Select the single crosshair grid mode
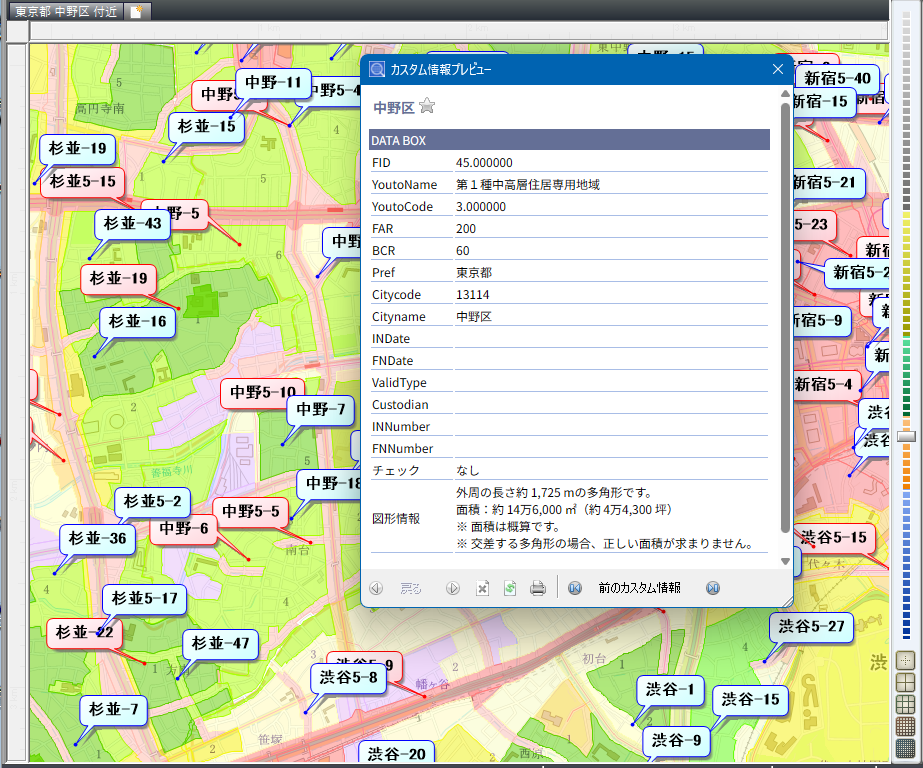923x768 pixels. coord(905,661)
